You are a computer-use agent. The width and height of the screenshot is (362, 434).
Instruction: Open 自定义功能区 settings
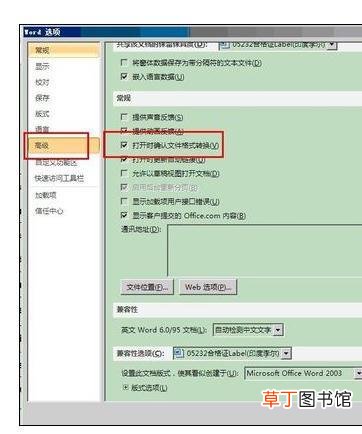[56, 163]
